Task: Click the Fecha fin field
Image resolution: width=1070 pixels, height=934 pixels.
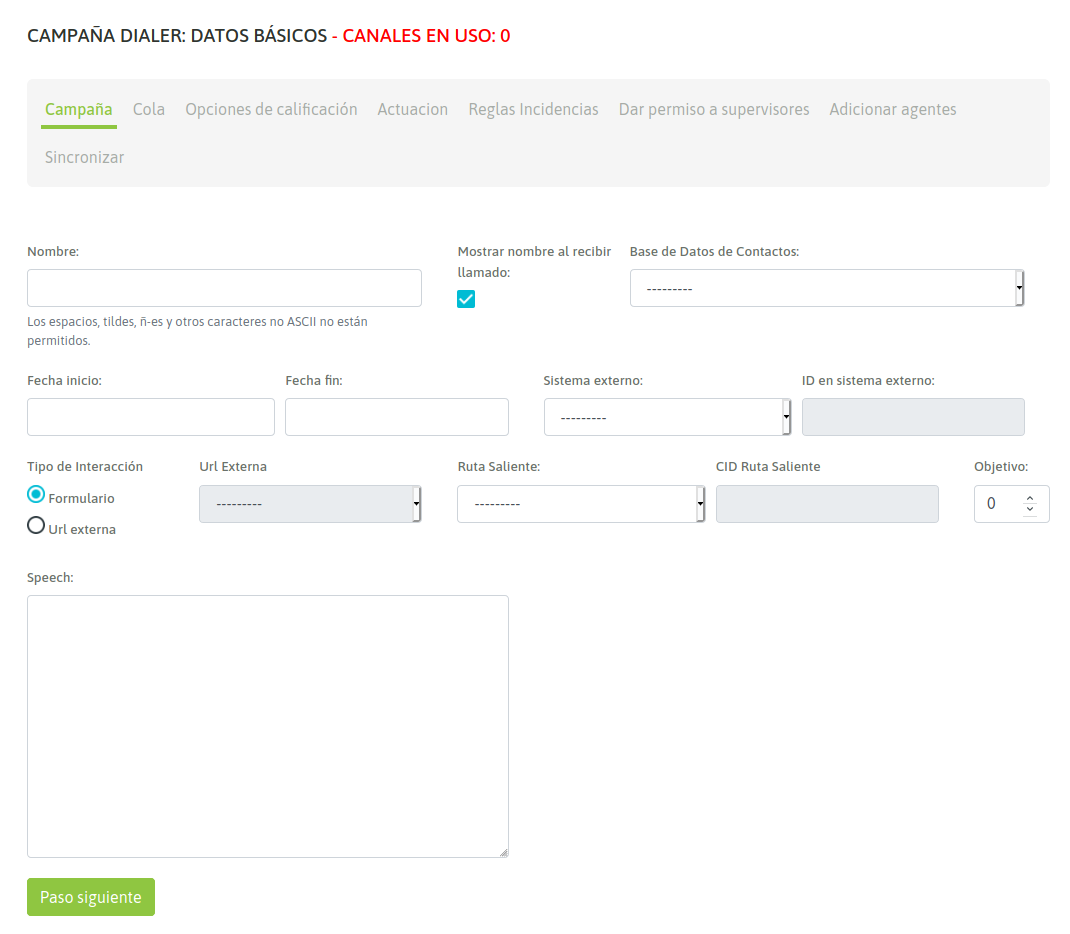Action: point(396,417)
